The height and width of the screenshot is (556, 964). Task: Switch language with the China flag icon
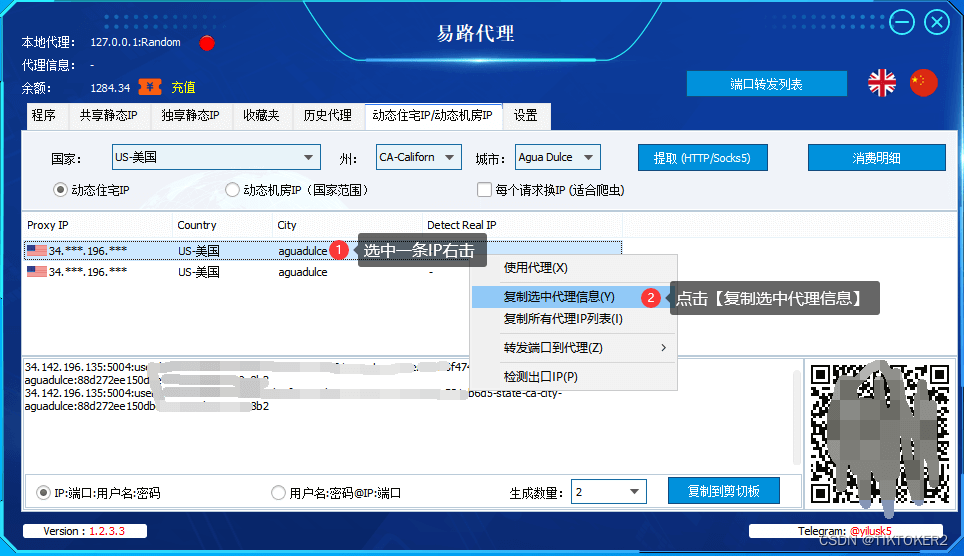point(923,83)
